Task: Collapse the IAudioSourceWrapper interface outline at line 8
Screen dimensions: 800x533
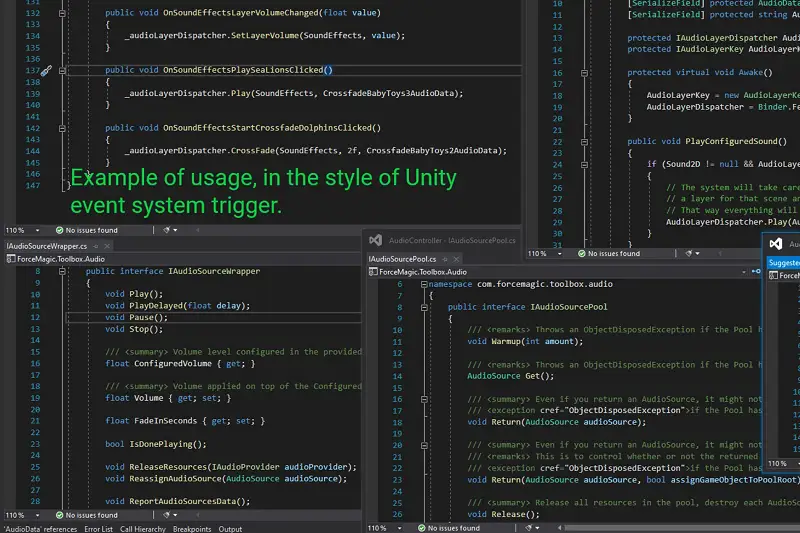Action: coord(62,271)
